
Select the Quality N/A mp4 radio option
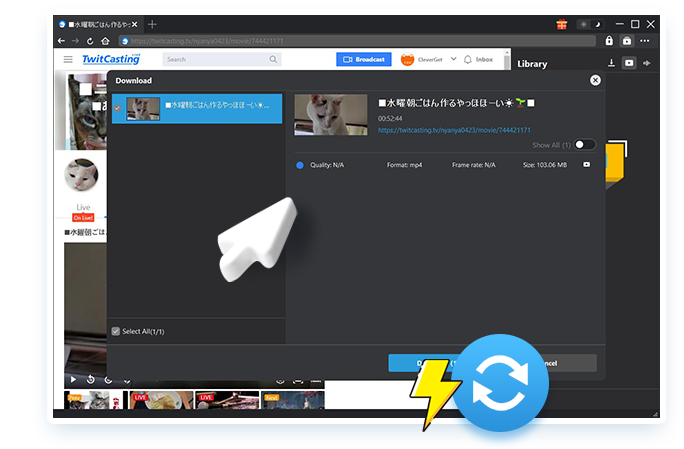pos(300,165)
